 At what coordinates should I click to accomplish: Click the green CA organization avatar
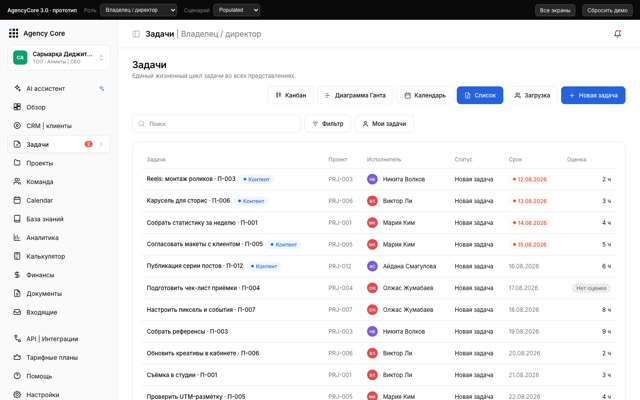click(20, 58)
